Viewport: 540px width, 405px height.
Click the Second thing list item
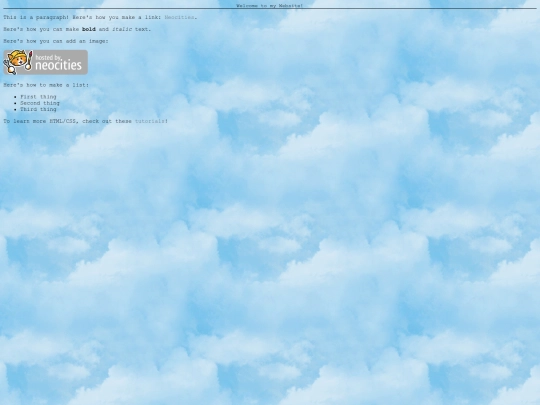coord(40,103)
